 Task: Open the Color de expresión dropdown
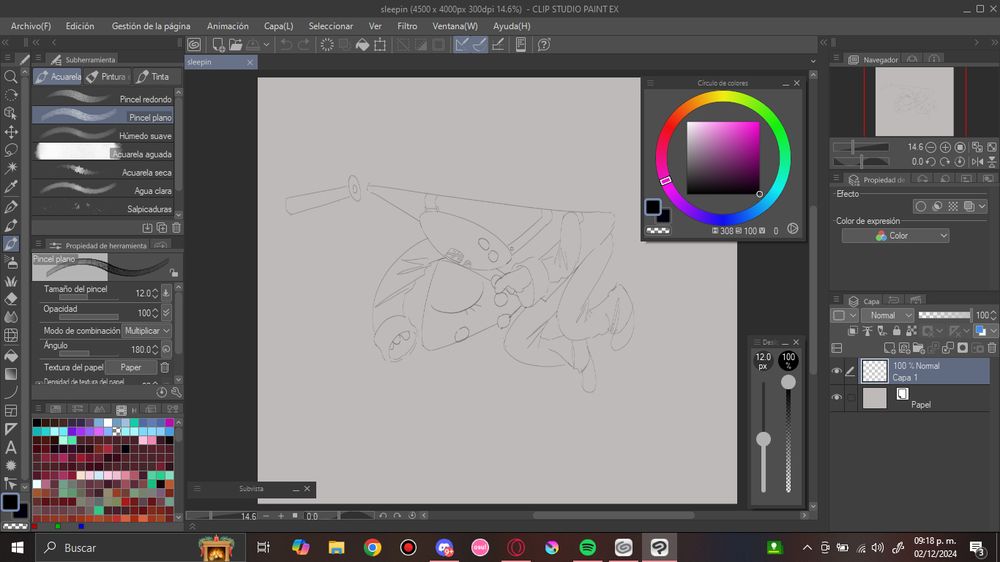(x=895, y=236)
